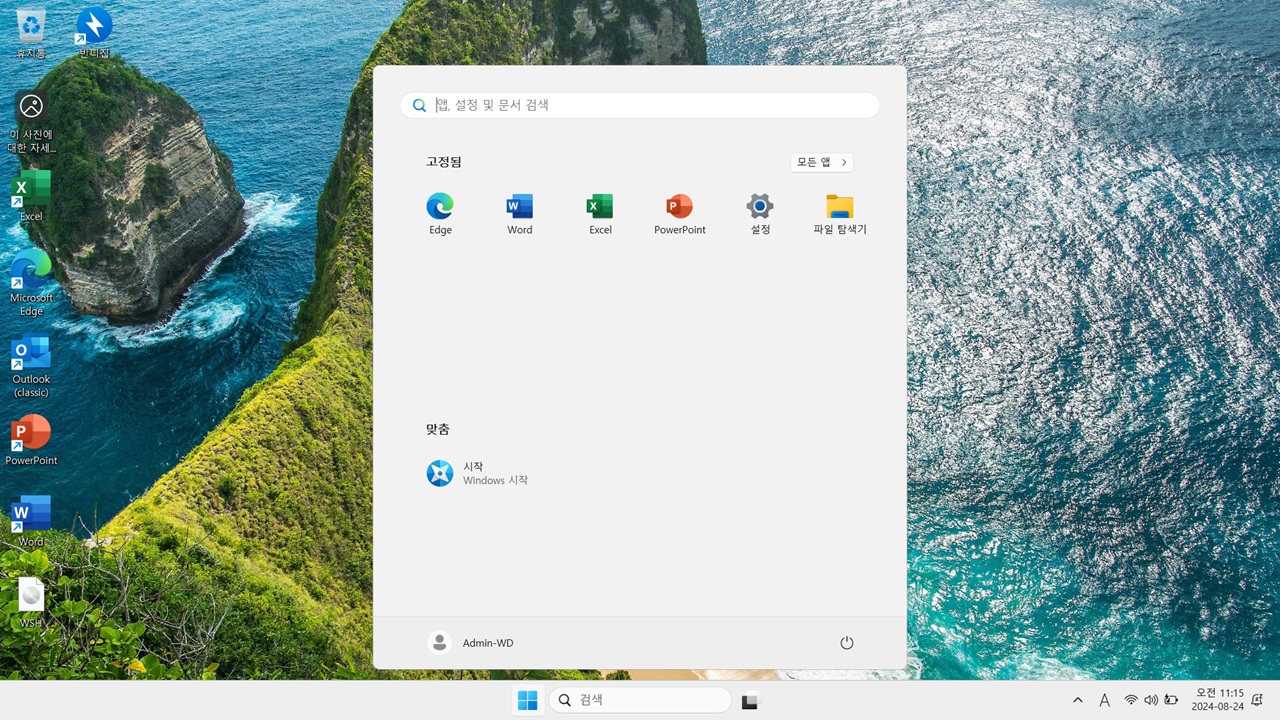Select the 휴지통 Recycle Bin desktop icon
1280x720 pixels.
pyautogui.click(x=31, y=33)
